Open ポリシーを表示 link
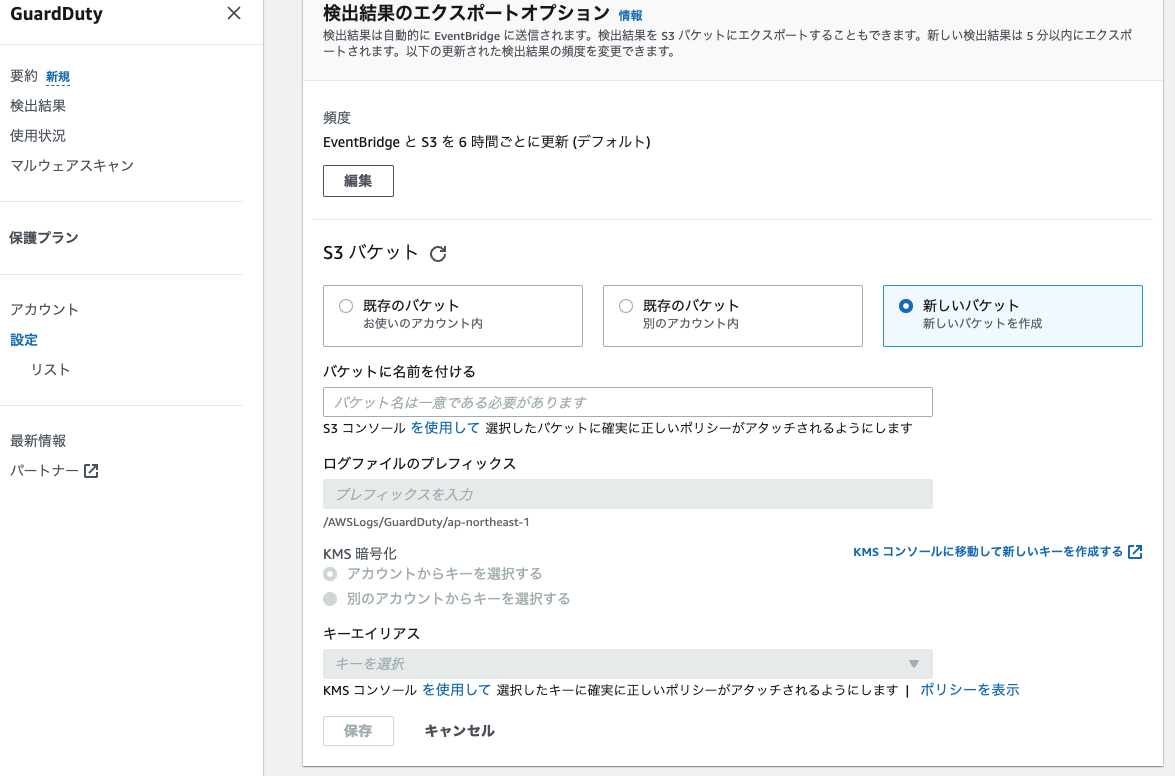1175x776 pixels. (970, 690)
